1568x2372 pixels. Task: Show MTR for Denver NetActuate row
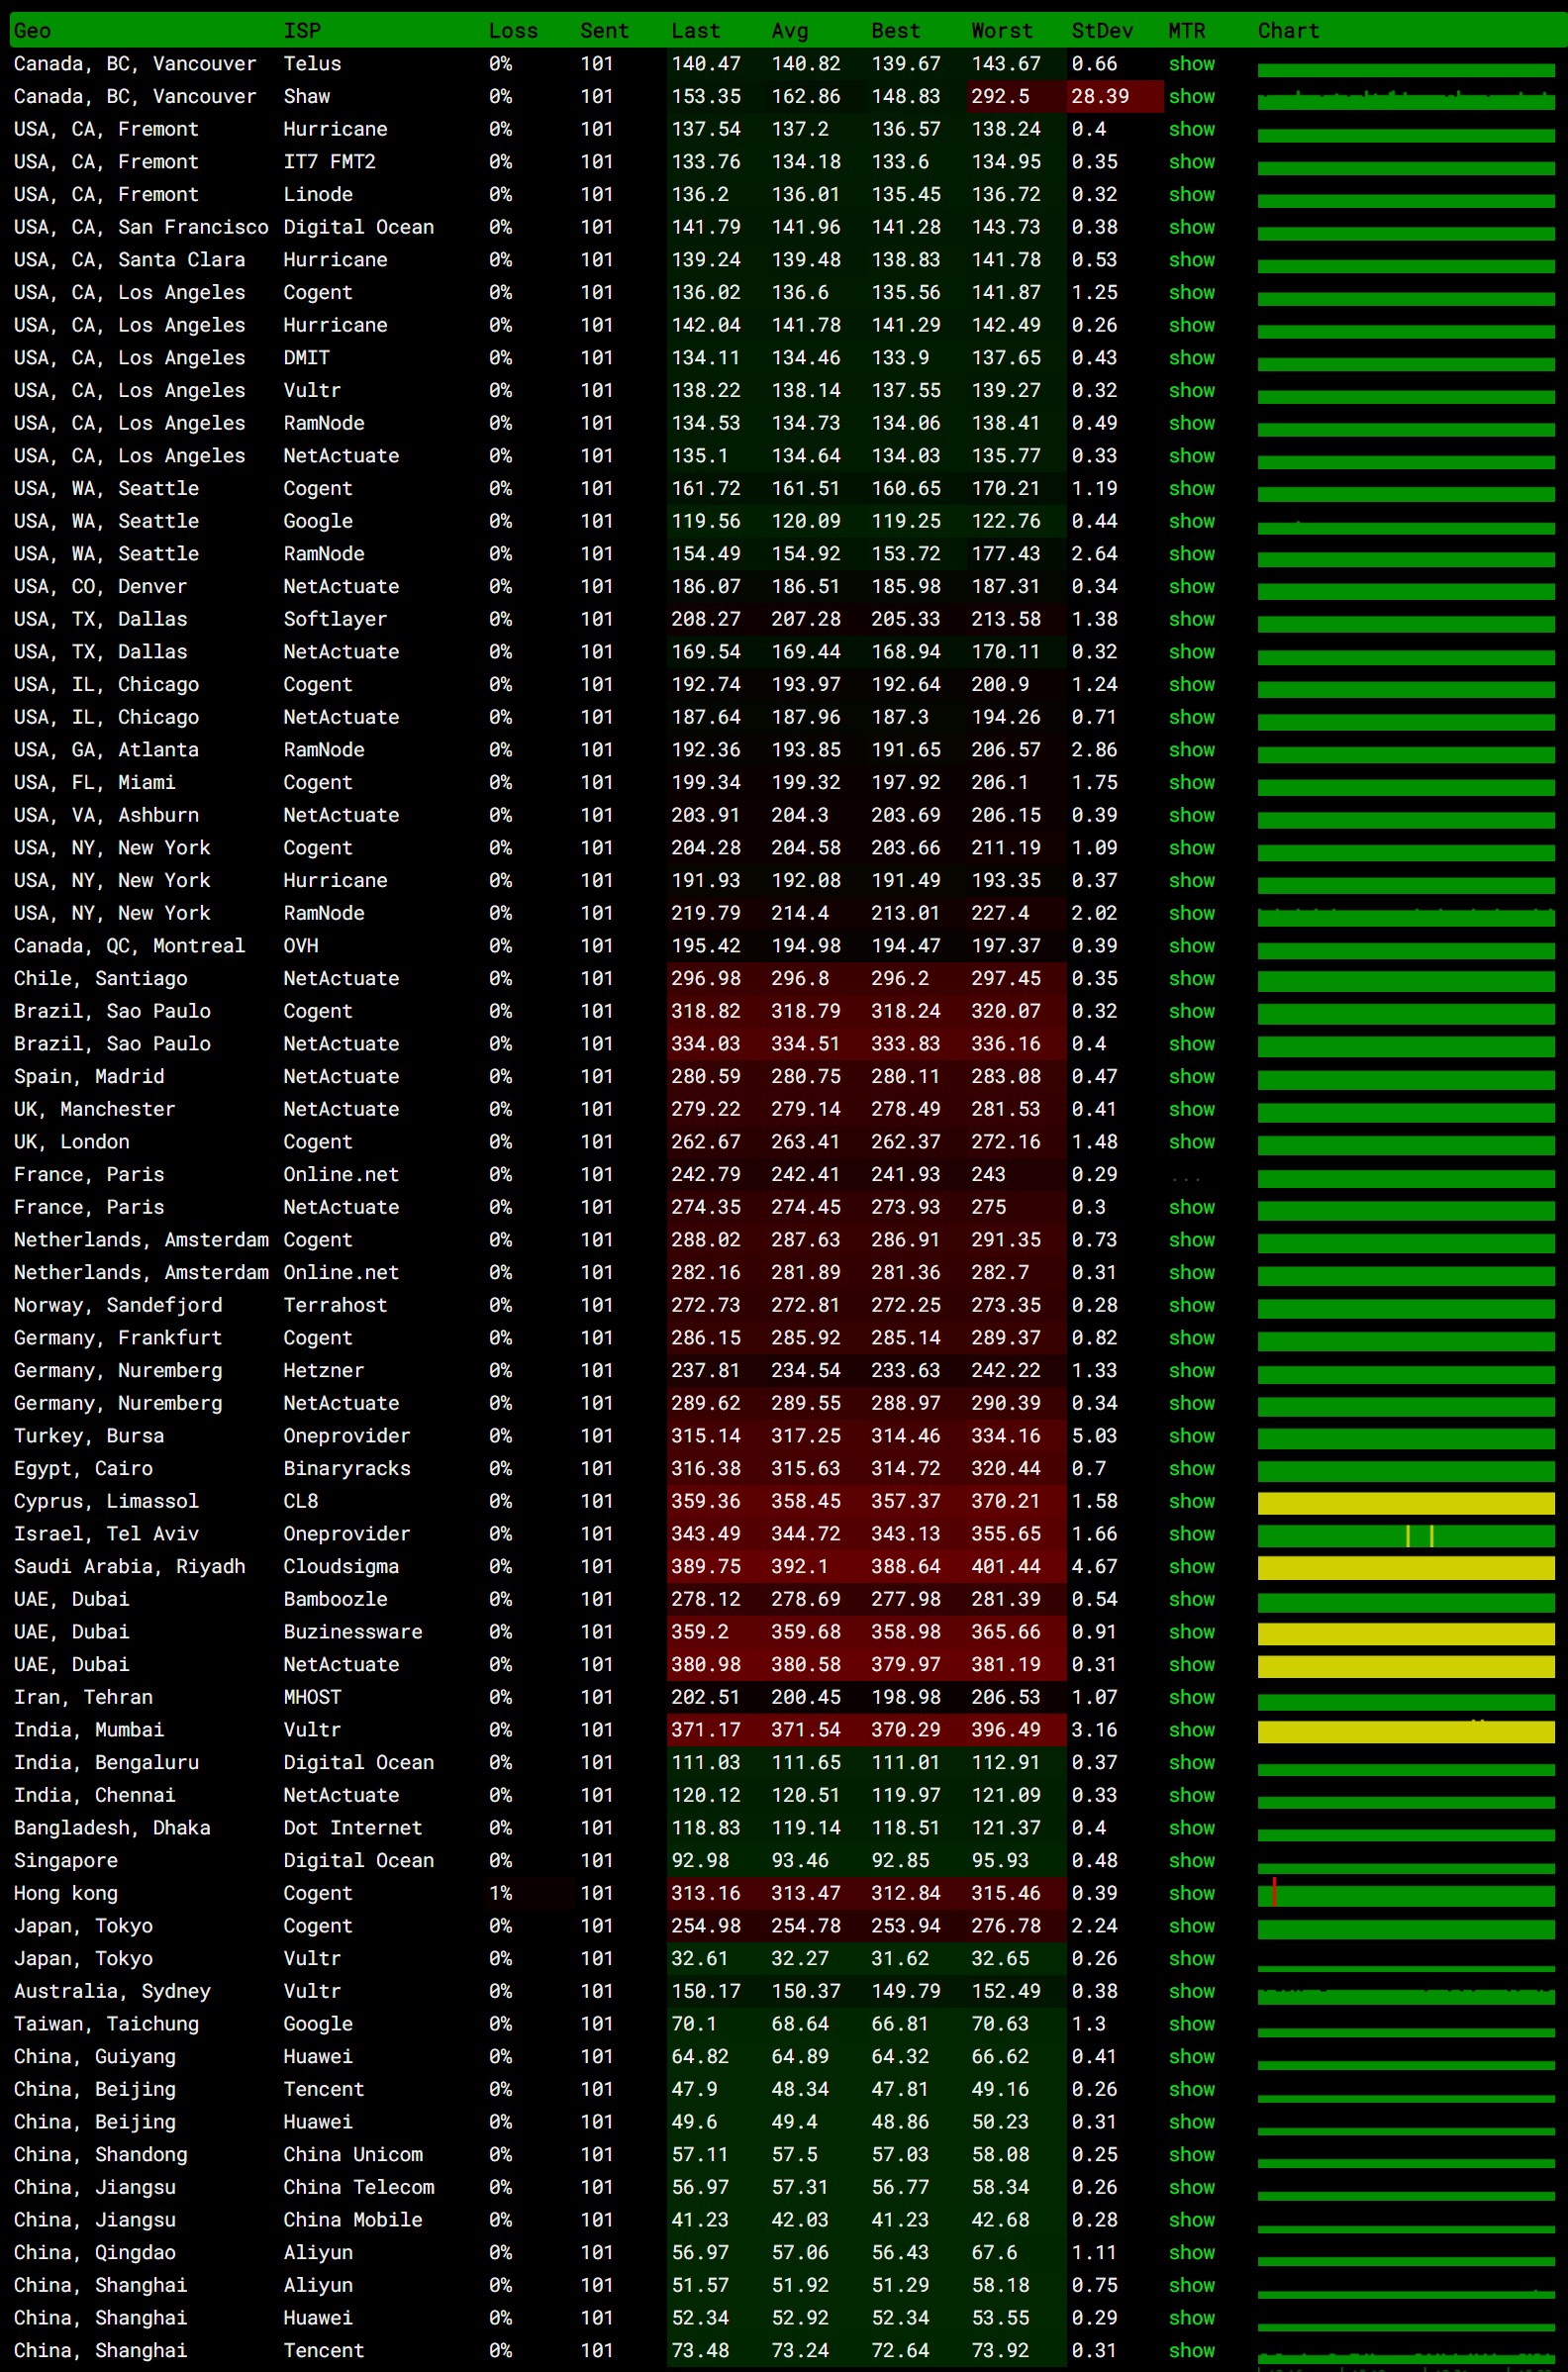tap(1191, 587)
